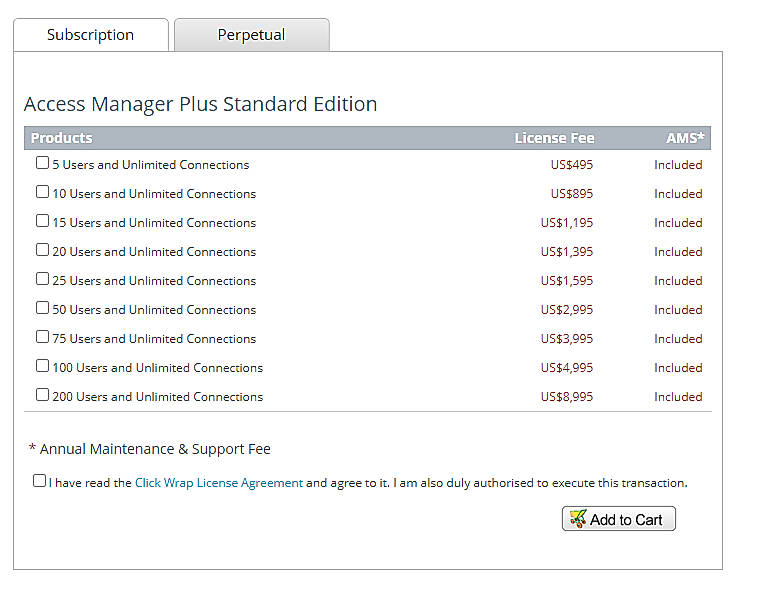Click the 100 Users and Unlimited Connections label

pos(158,368)
